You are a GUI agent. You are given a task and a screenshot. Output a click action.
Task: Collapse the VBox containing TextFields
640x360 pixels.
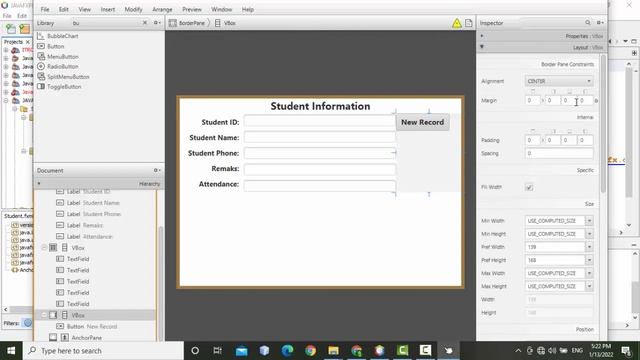tap(44, 248)
